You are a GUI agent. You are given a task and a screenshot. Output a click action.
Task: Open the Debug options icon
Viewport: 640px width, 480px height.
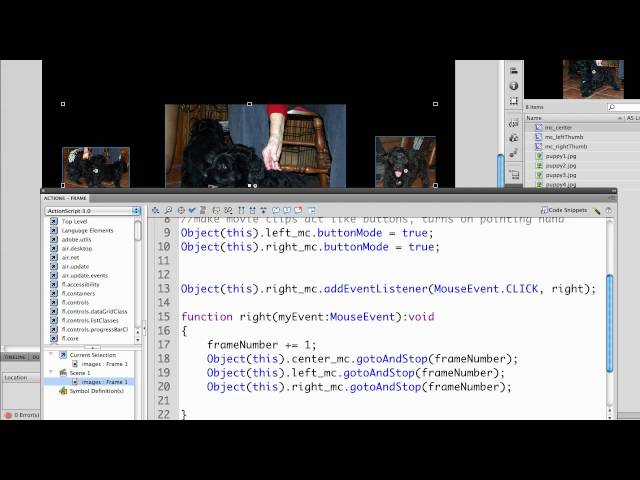pyautogui.click(x=228, y=211)
